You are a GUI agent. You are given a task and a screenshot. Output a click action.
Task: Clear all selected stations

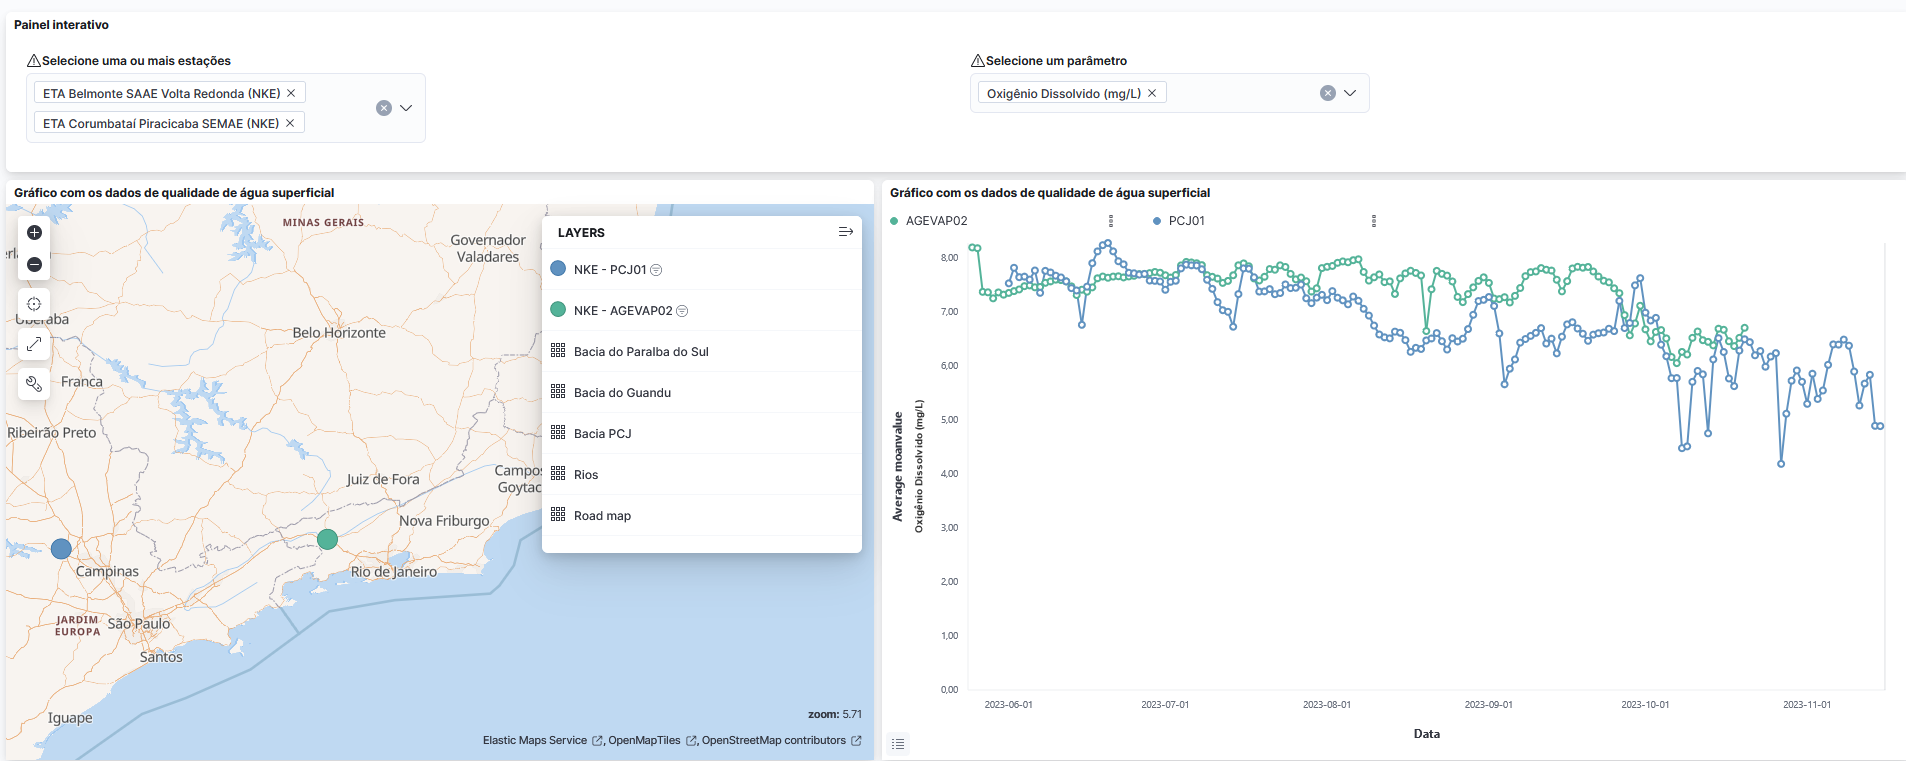(383, 108)
